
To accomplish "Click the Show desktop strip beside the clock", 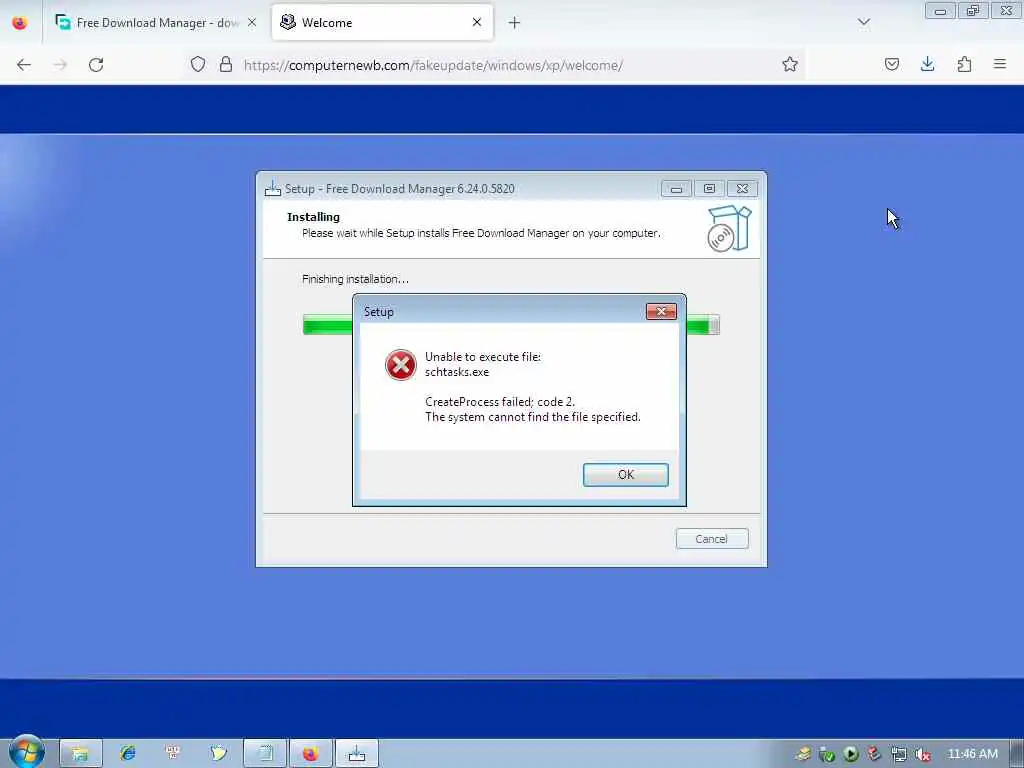I will tap(1017, 754).
